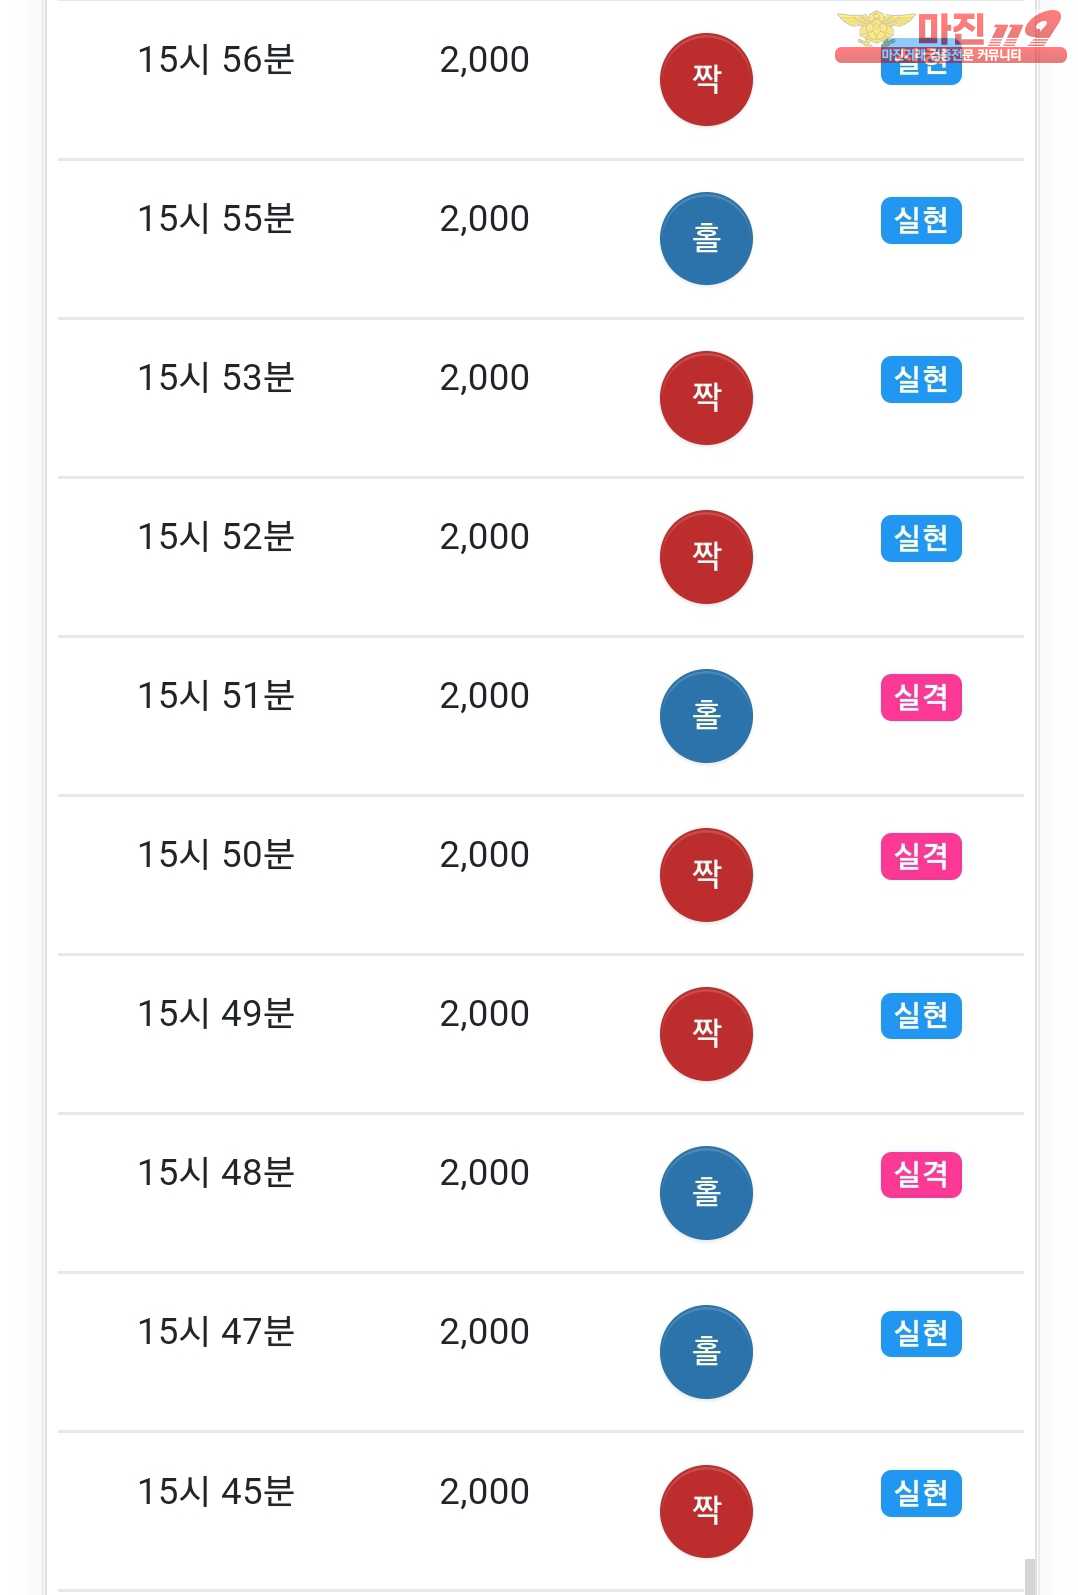Click the blue 실현 badge for 15시 55분
Viewport: 1078px width, 1595px height.
[x=921, y=220]
